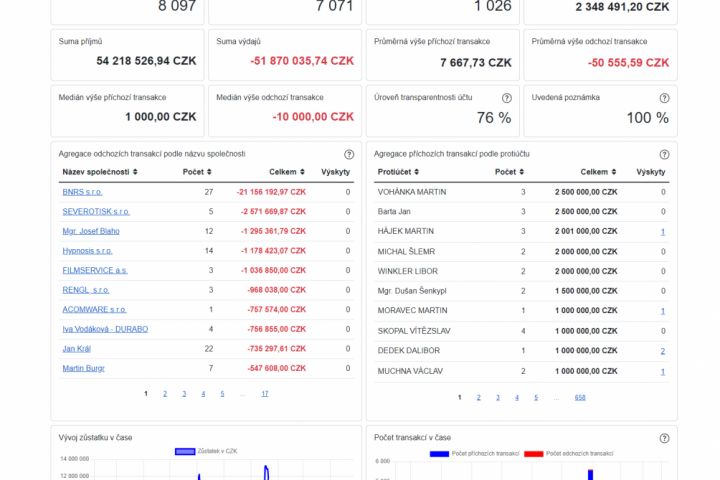This screenshot has height=480, width=720.
Task: Go to page 4 of outgoing table
Action: [203, 394]
